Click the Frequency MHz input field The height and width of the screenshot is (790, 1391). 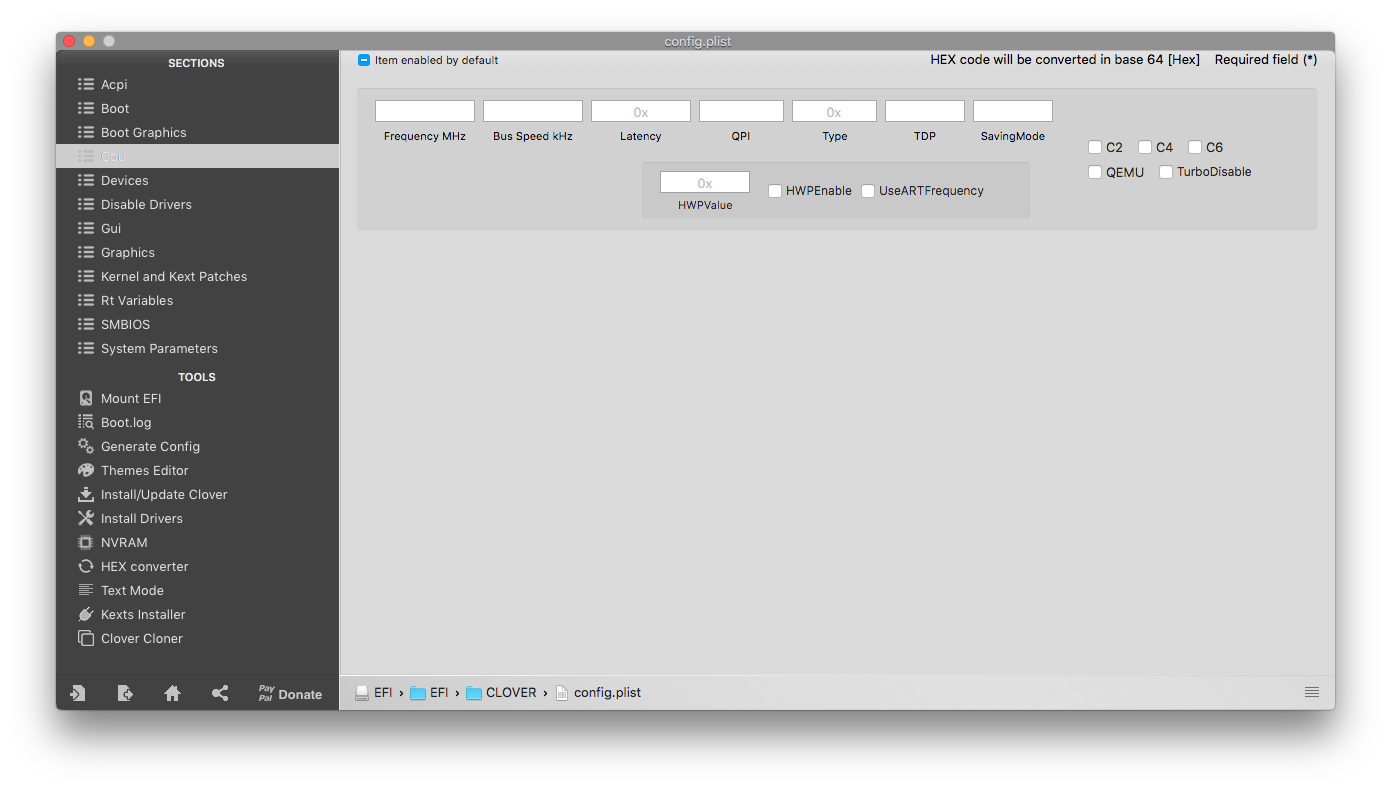(425, 111)
